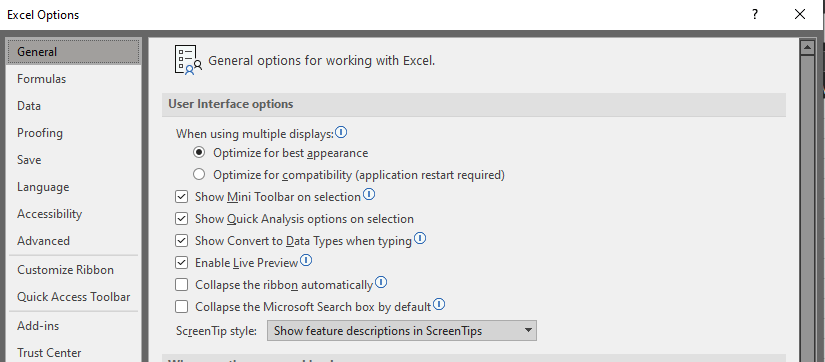
Task: Open Help with the question mark icon
Action: tap(755, 14)
